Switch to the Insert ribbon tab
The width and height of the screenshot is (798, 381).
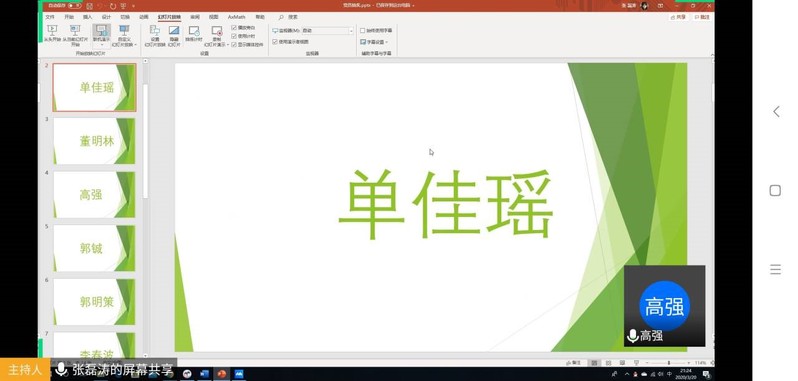point(88,17)
